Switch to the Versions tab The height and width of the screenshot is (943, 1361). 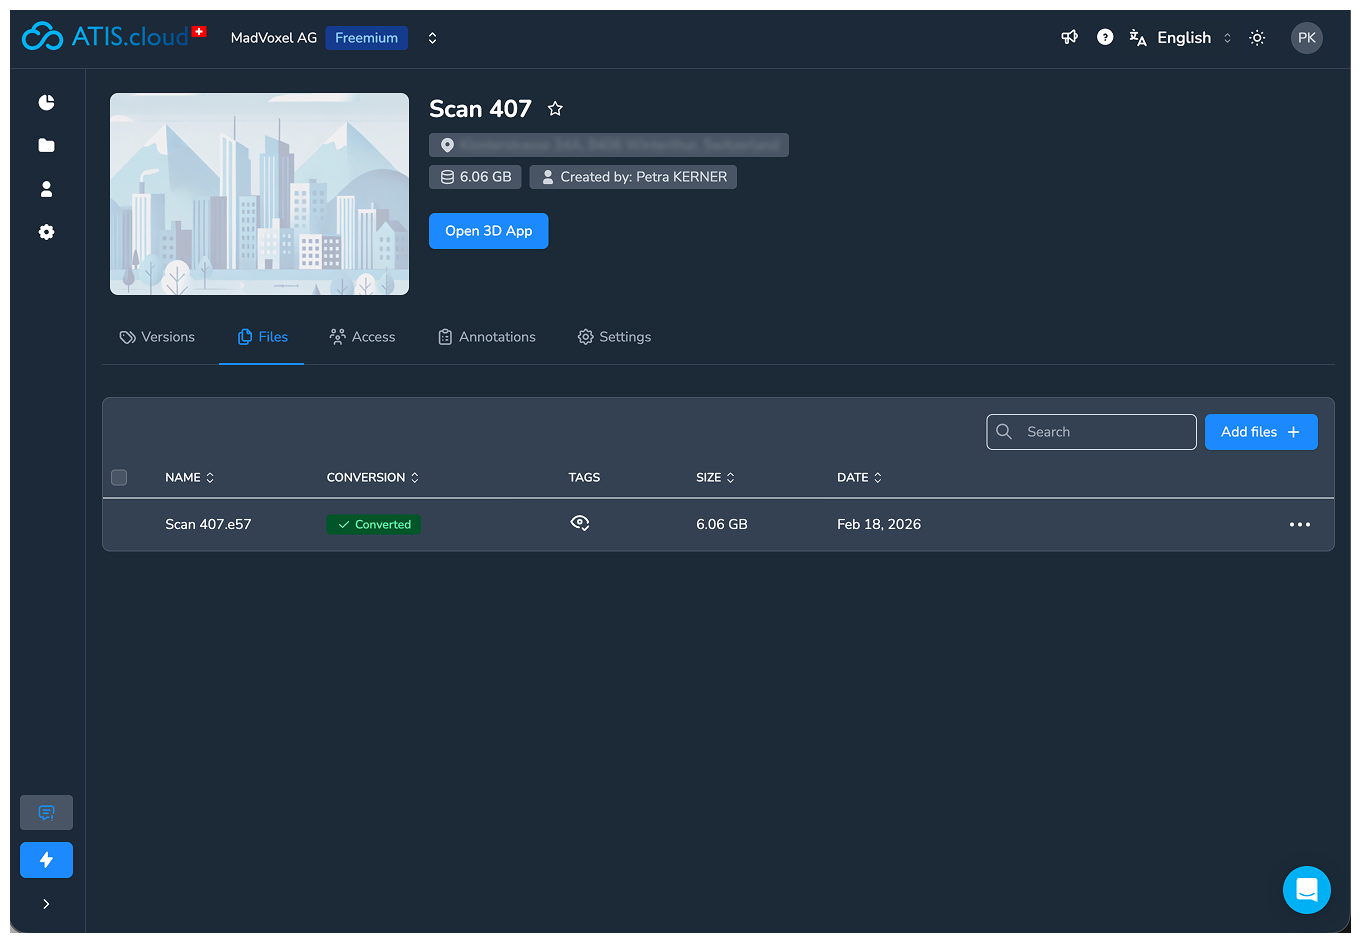point(157,337)
